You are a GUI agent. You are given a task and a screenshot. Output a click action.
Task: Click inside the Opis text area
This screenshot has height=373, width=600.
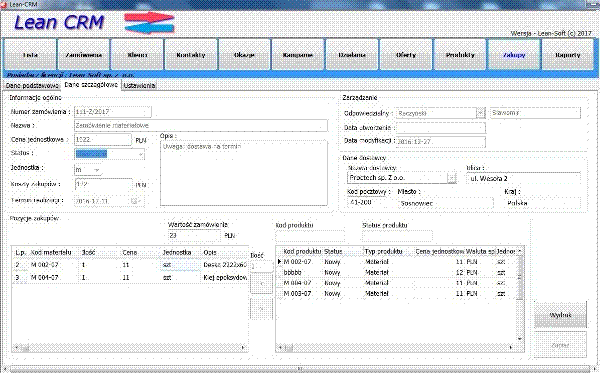coord(244,173)
